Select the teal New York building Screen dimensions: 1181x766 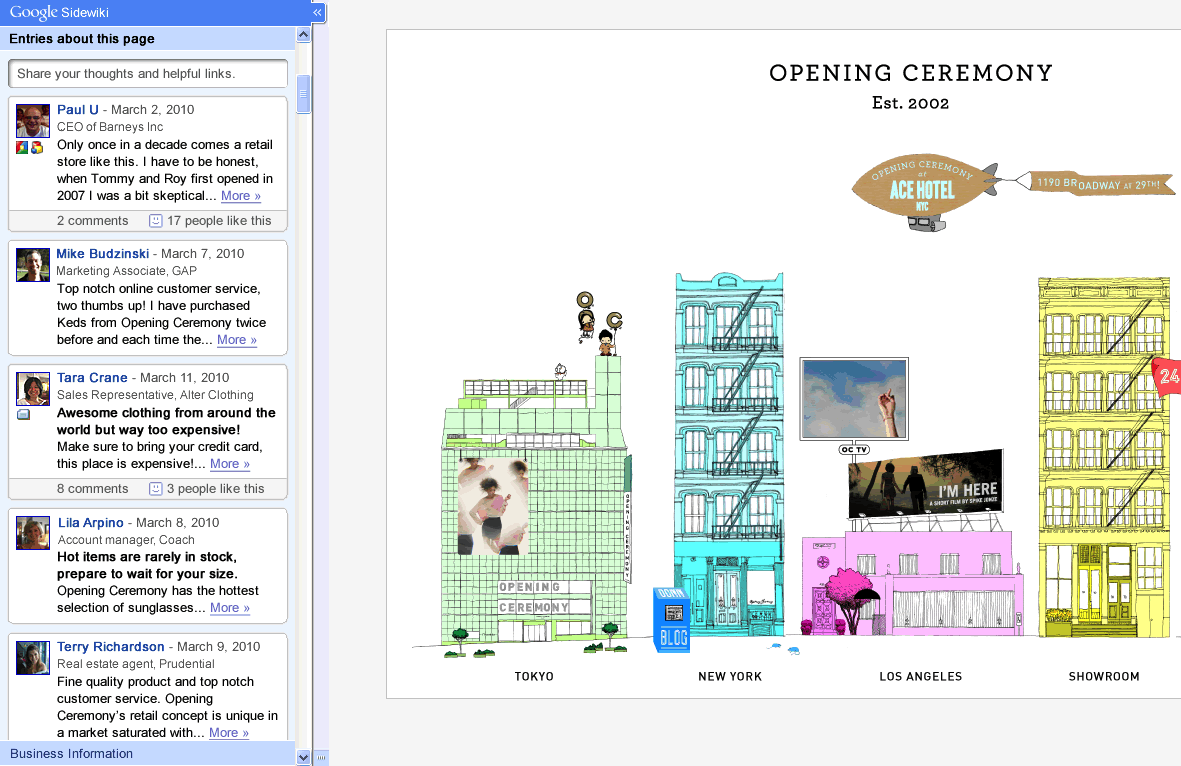(x=729, y=455)
